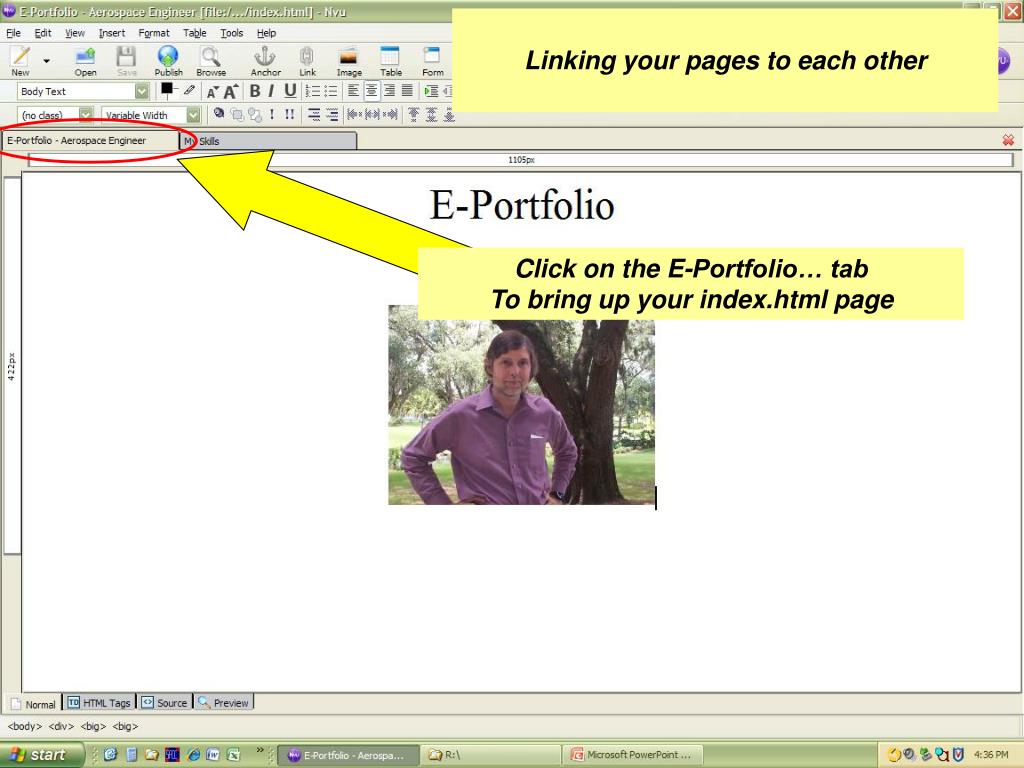The height and width of the screenshot is (768, 1024).
Task: Increase font size with large A icon
Action: [x=231, y=91]
